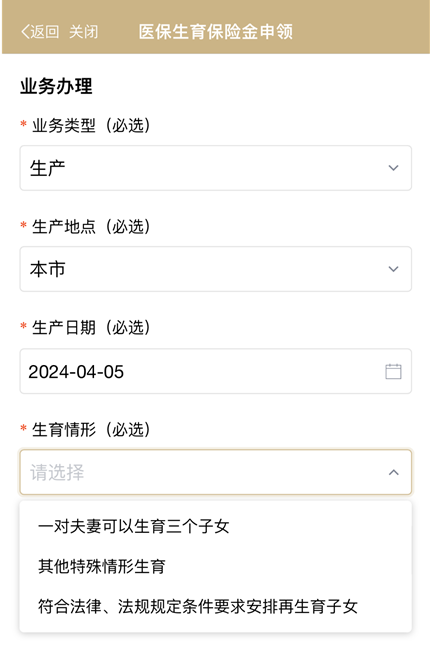Viewport: 430px width, 652px height.
Task: Open the 业务类型 dropdown showing 生产
Action: [215, 168]
